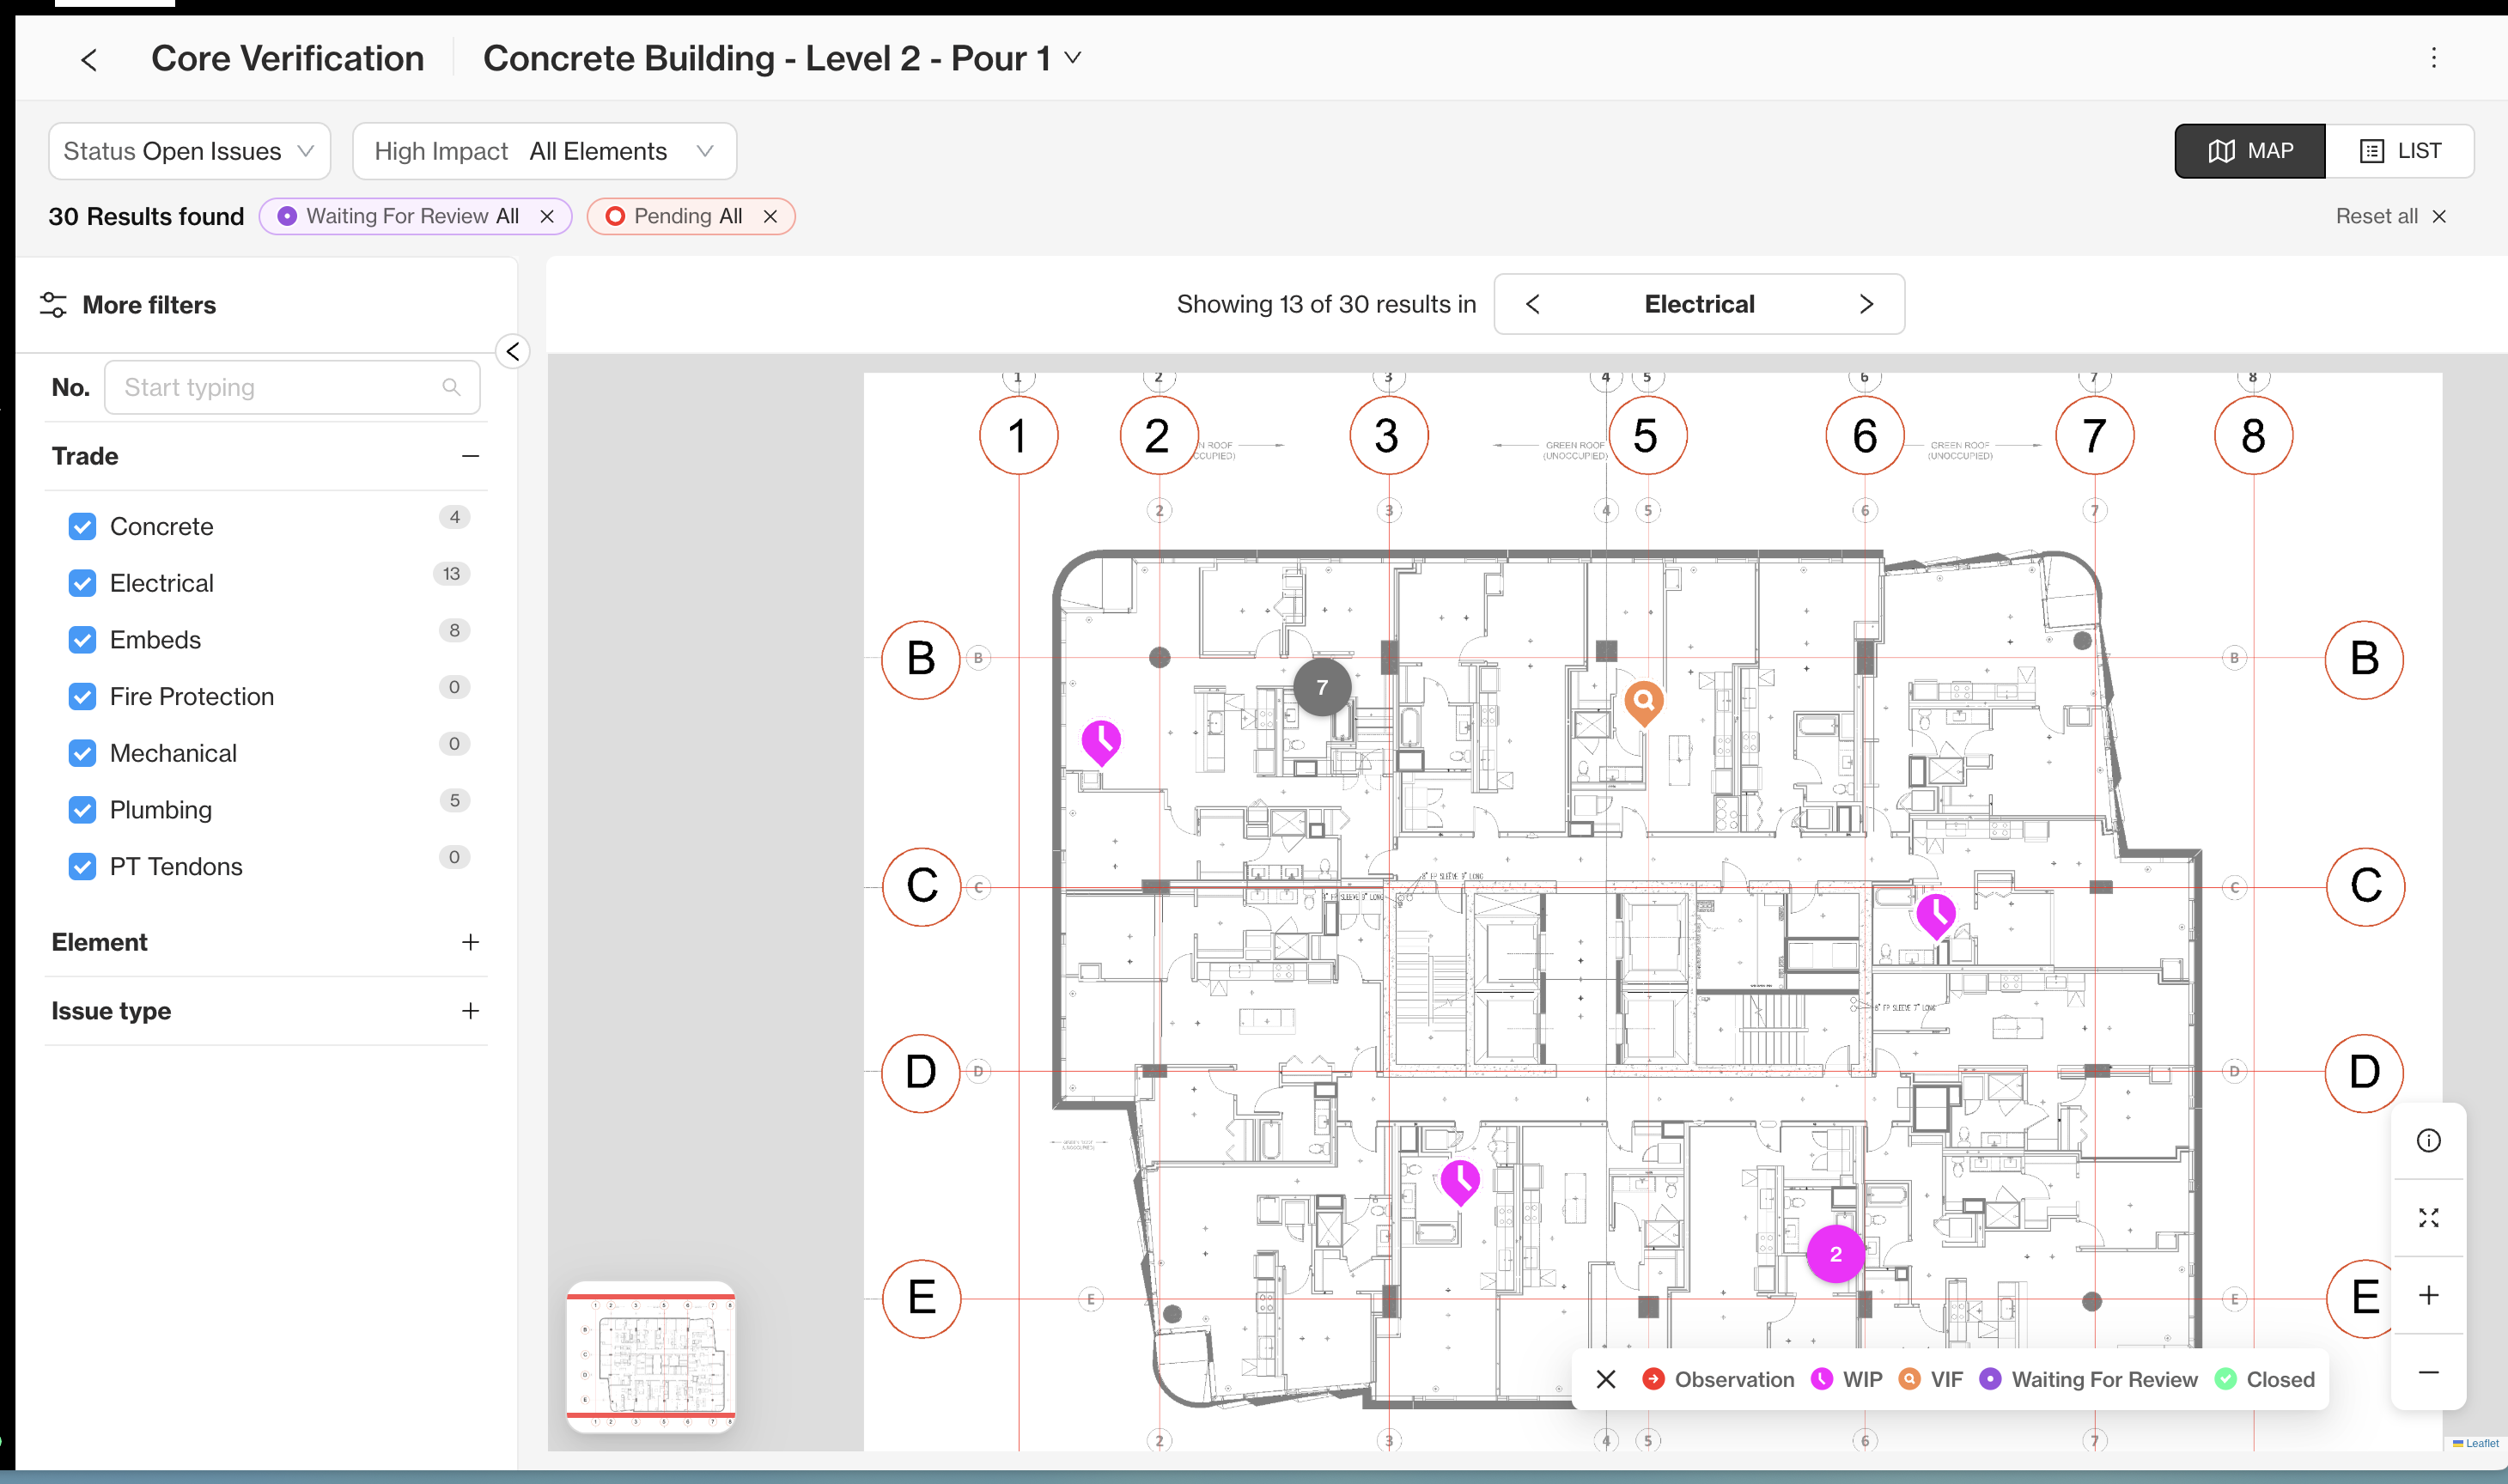
Task: Select the MAP view tab
Action: pos(2250,151)
